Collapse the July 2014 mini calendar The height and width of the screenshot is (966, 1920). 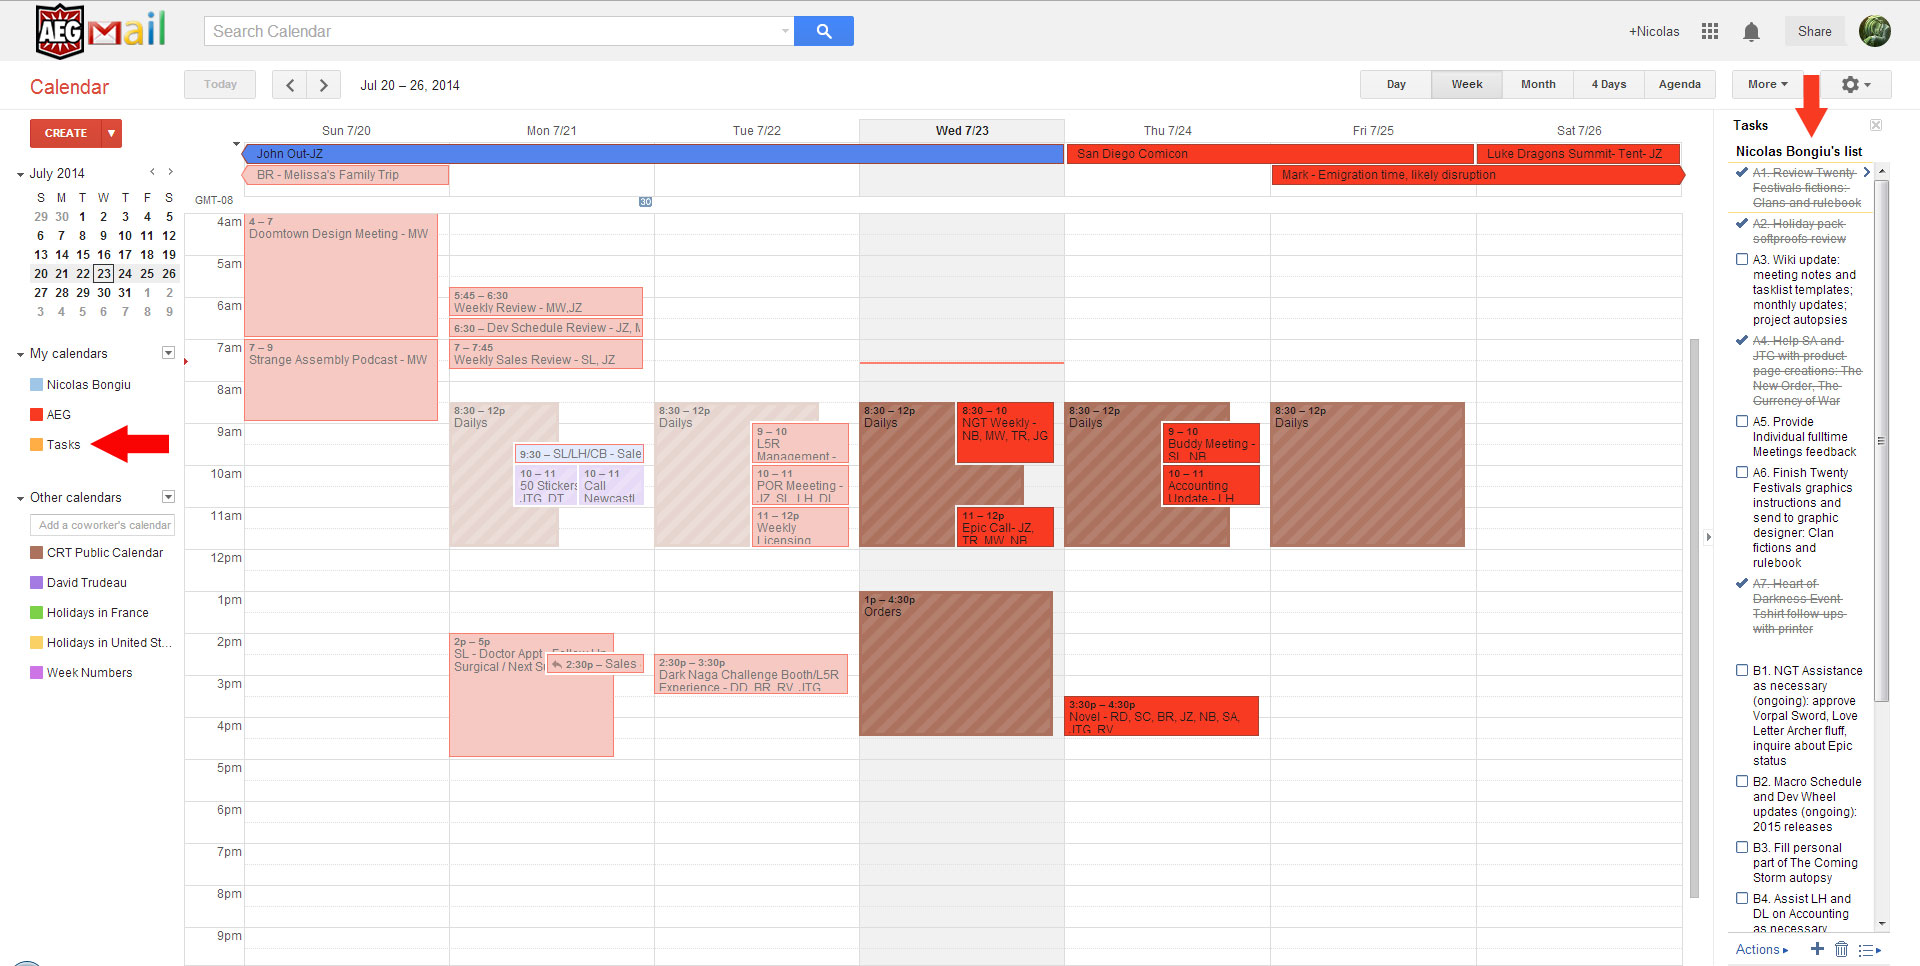point(20,174)
